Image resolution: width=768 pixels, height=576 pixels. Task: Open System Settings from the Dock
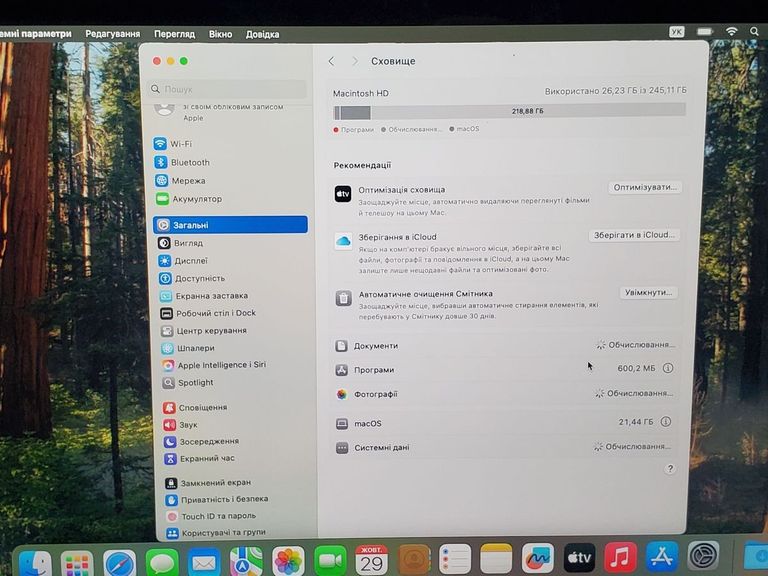(x=703, y=556)
